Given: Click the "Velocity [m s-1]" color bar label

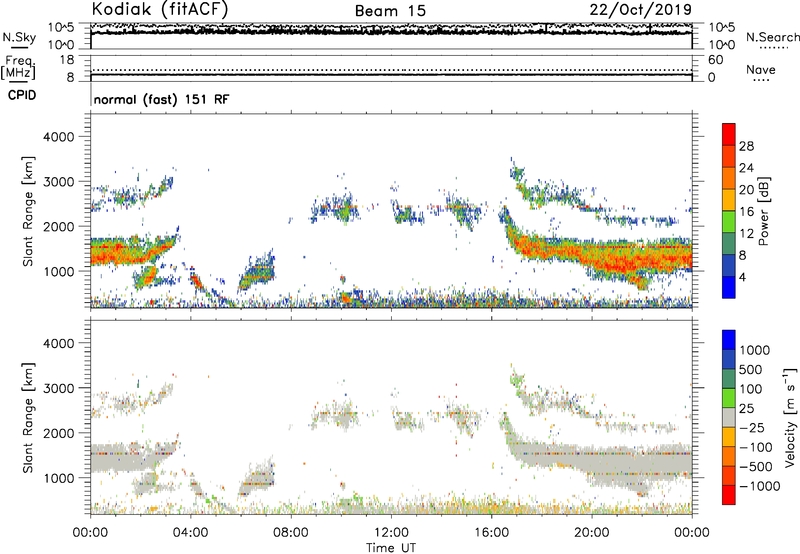Looking at the screenshot, I should [x=790, y=417].
